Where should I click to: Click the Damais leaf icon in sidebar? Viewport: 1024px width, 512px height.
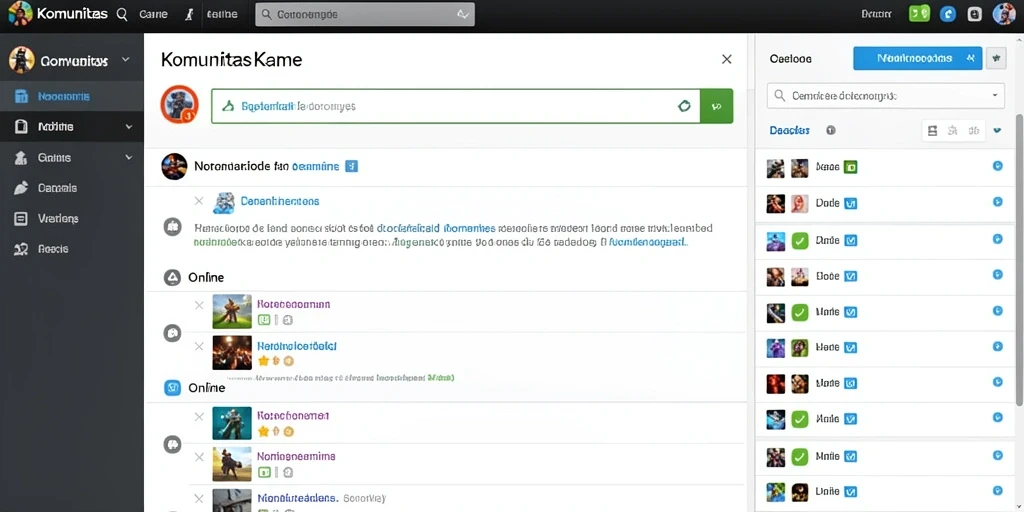[x=21, y=188]
